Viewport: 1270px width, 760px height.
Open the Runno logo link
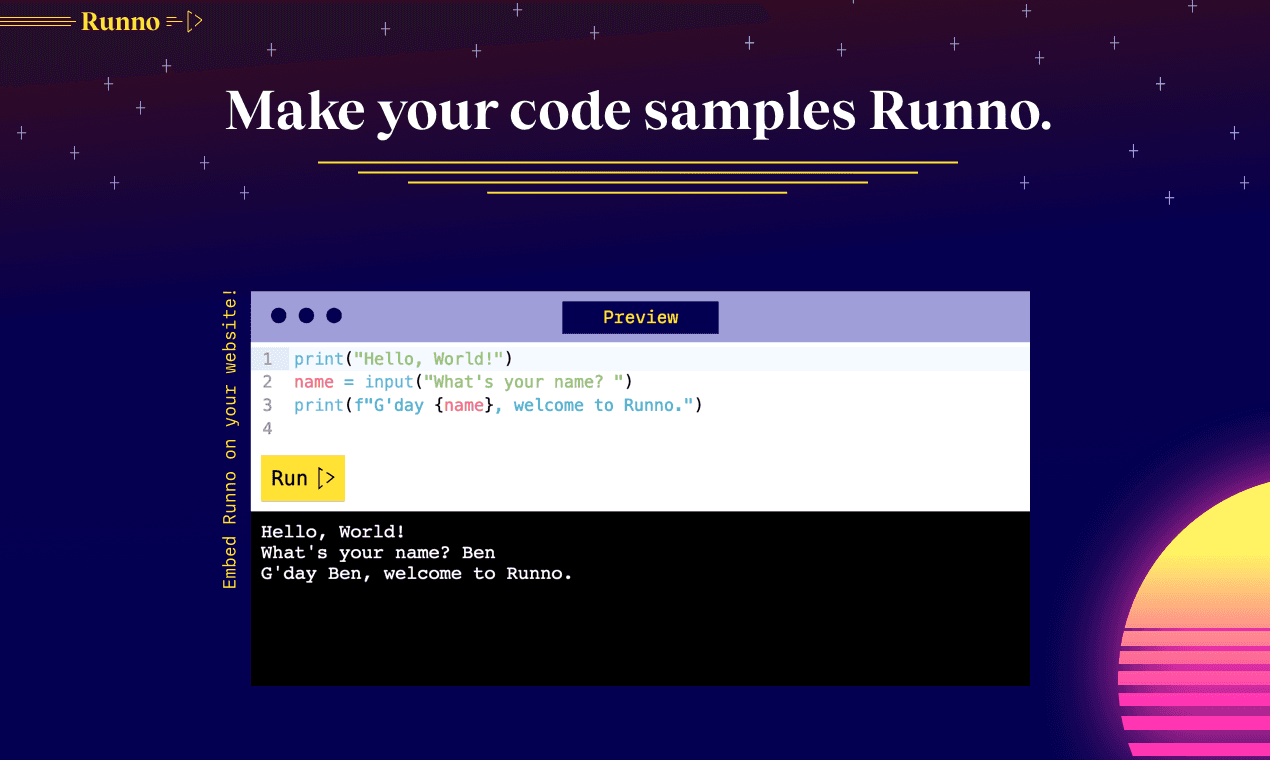[x=120, y=21]
